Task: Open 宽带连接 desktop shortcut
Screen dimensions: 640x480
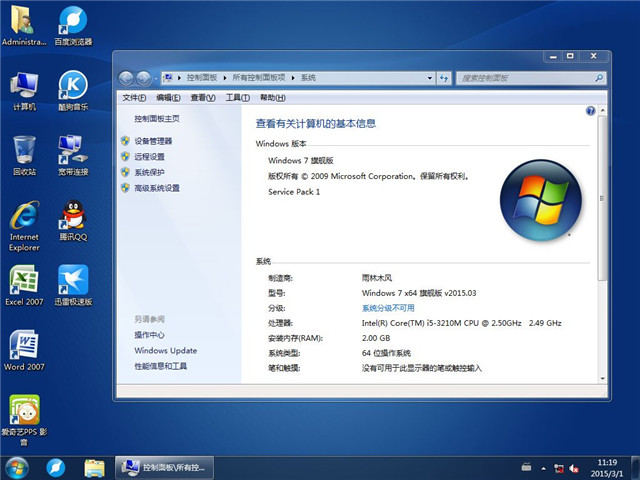Action: (73, 156)
